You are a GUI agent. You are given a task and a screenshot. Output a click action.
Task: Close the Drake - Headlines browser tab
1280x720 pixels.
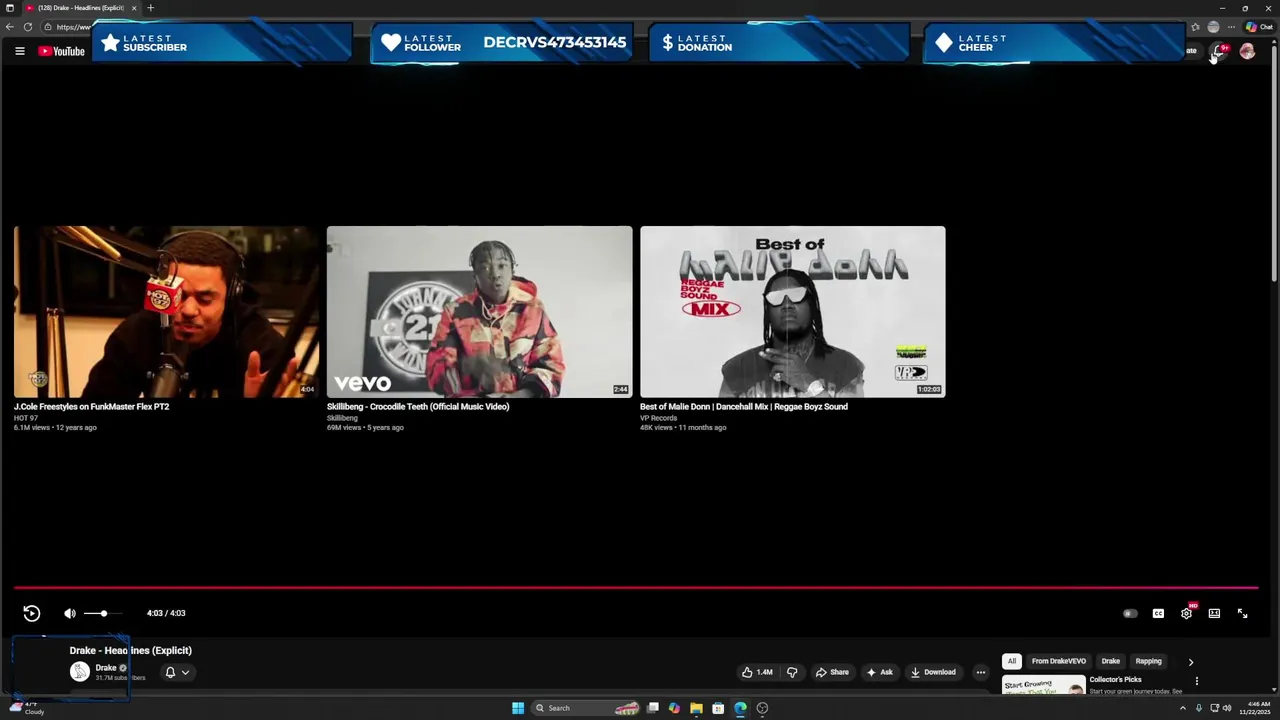tap(134, 8)
